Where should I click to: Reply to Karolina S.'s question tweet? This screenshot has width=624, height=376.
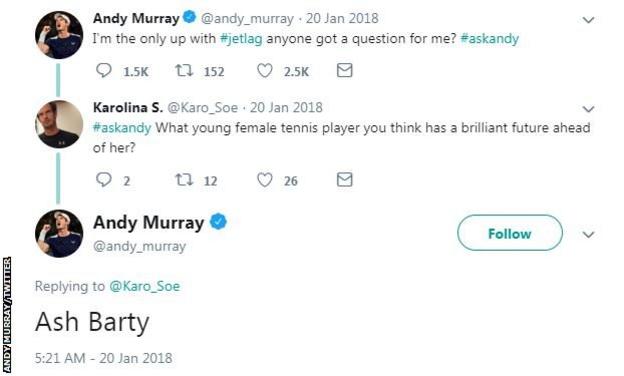[104, 180]
